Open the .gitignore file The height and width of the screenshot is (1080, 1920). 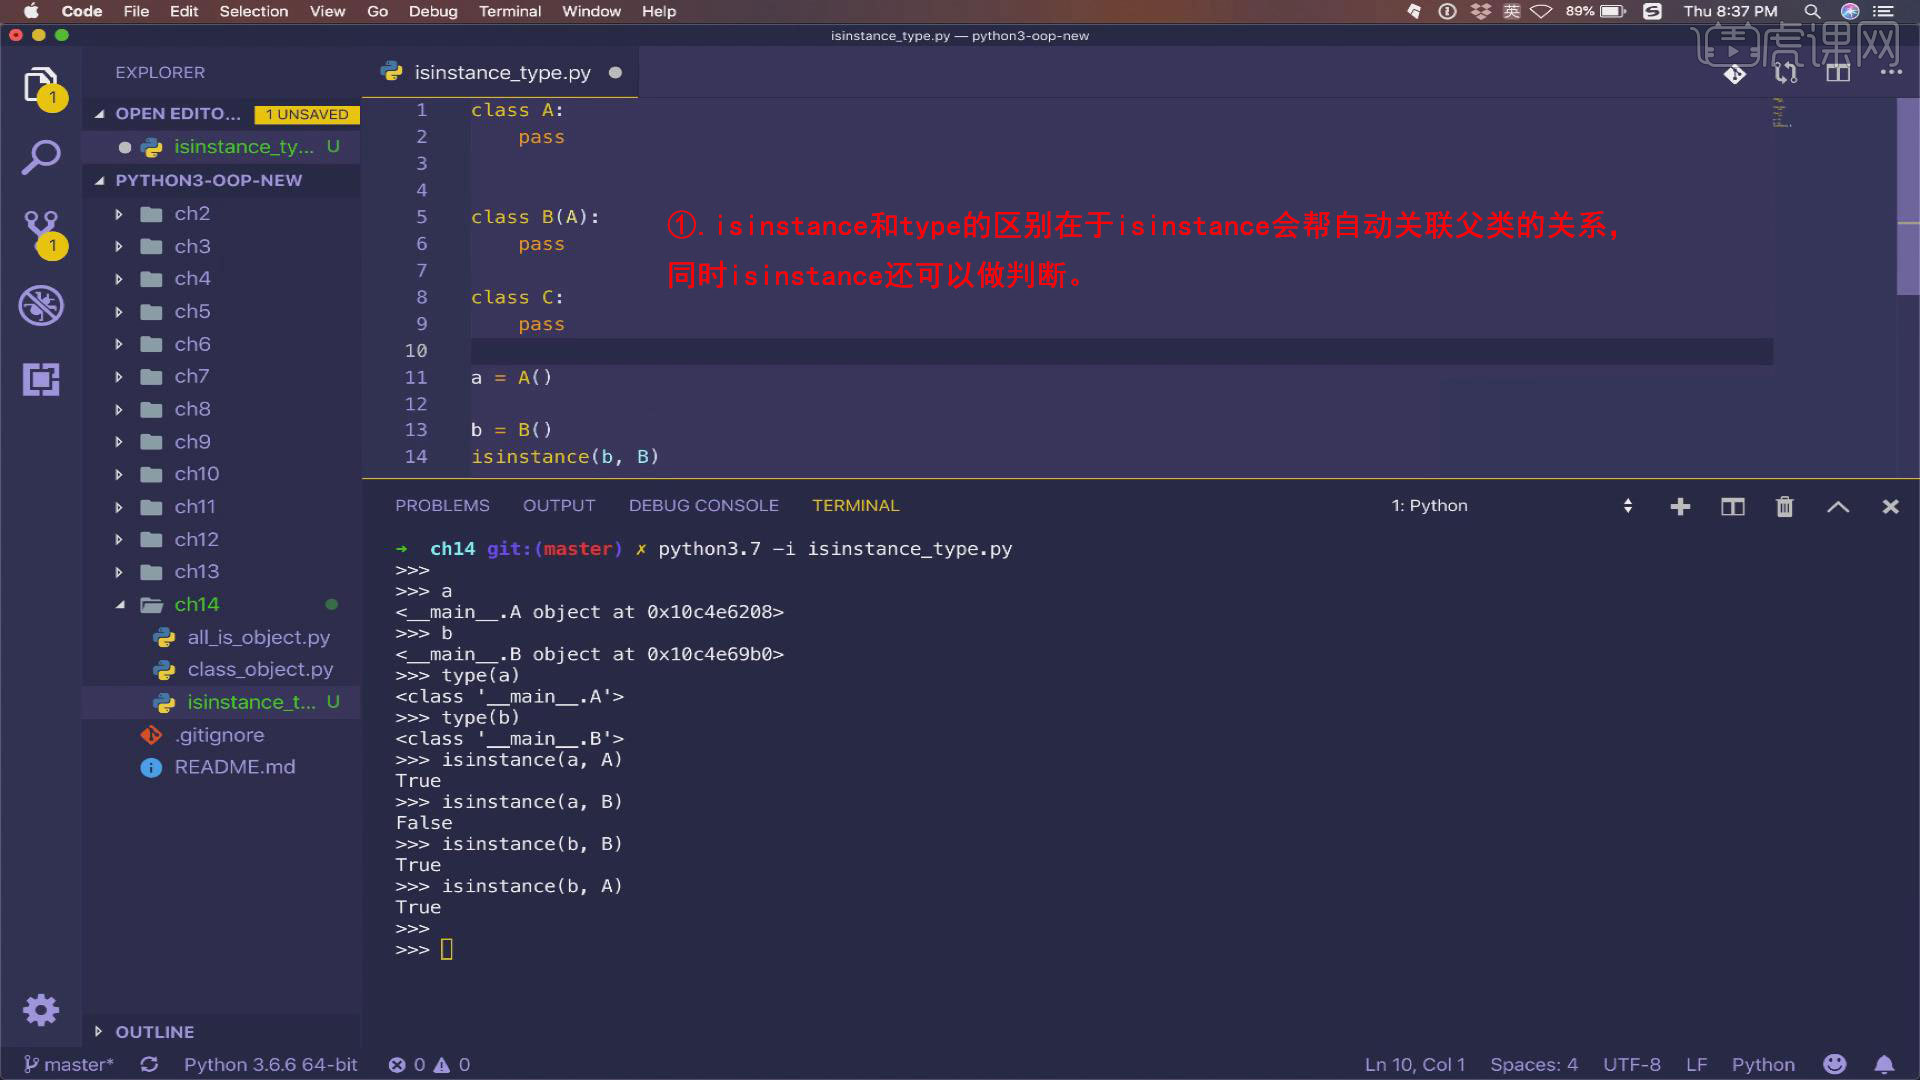pyautogui.click(x=220, y=735)
